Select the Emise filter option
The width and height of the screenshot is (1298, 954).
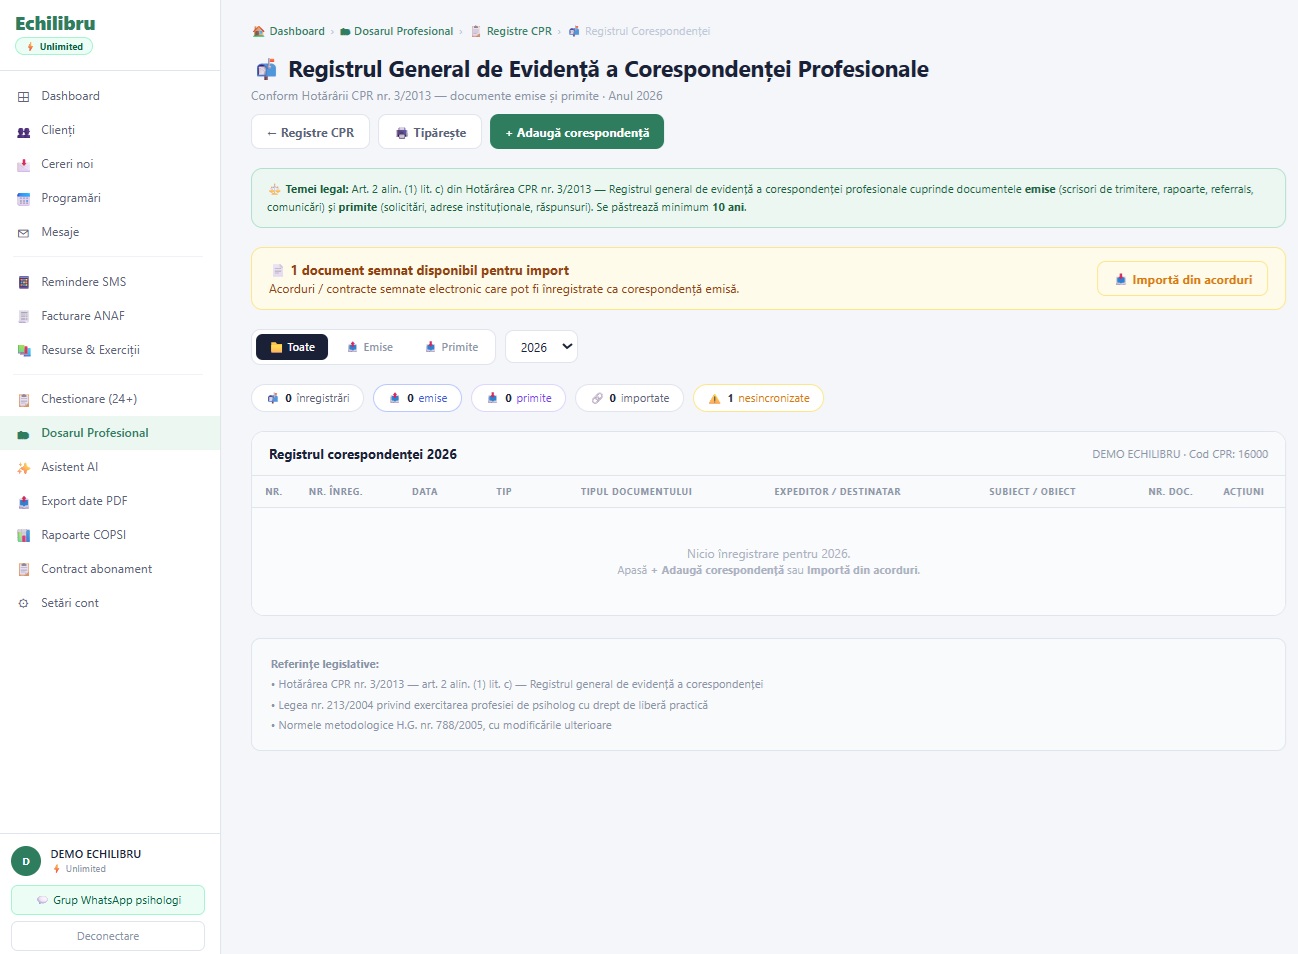tap(370, 346)
